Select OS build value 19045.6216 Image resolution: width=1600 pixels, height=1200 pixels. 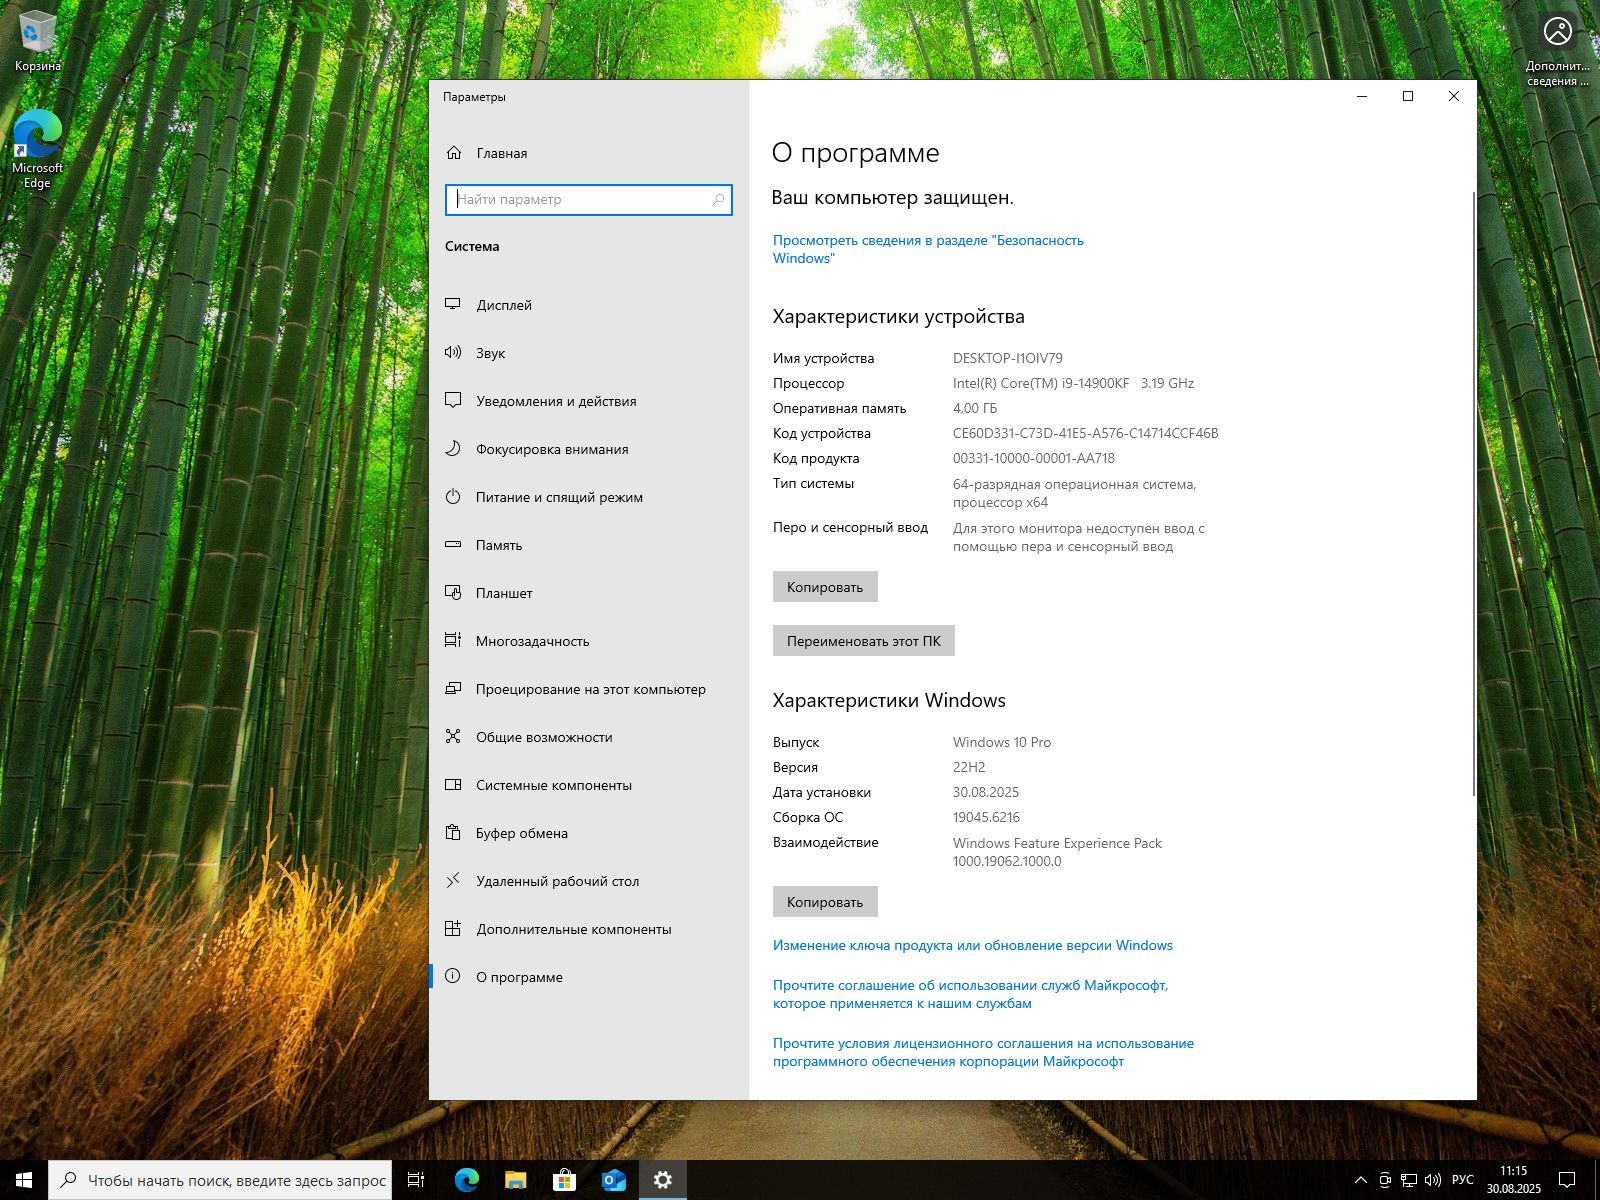coord(986,817)
